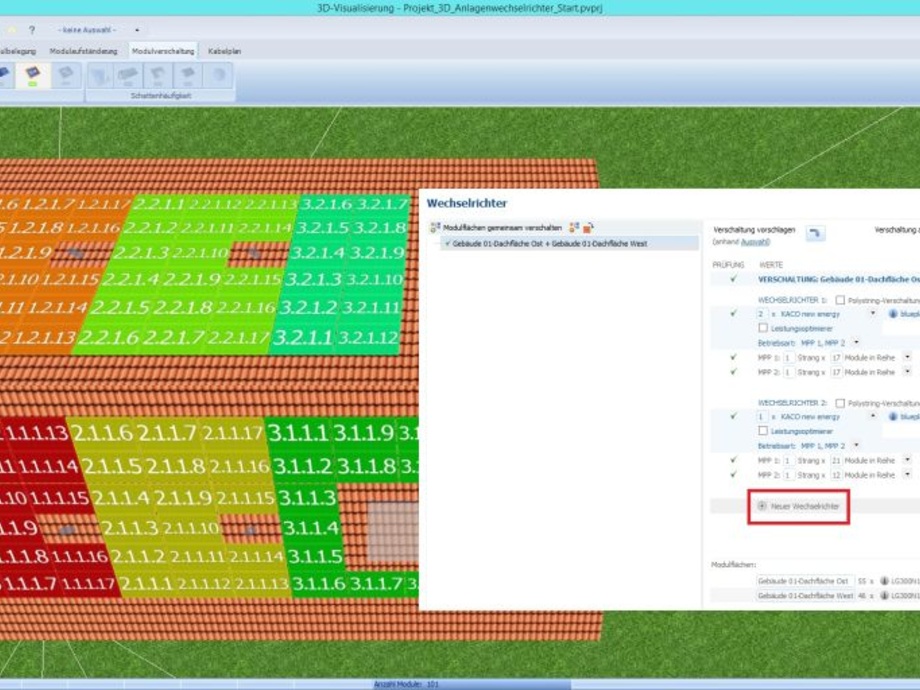Open the 'keine Auswahl' dropdown
Image resolution: width=920 pixels, height=690 pixels.
coord(137,30)
